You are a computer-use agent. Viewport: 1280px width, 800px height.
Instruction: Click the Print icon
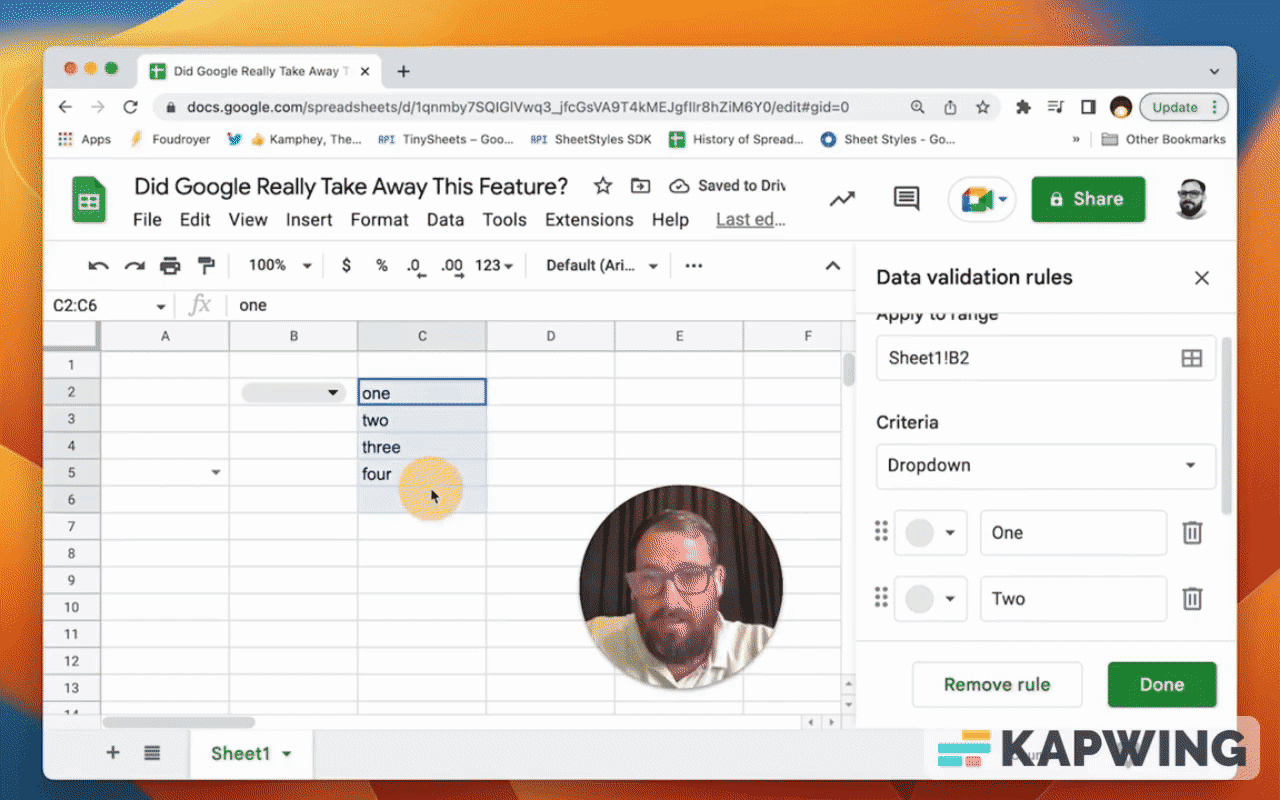coord(170,266)
